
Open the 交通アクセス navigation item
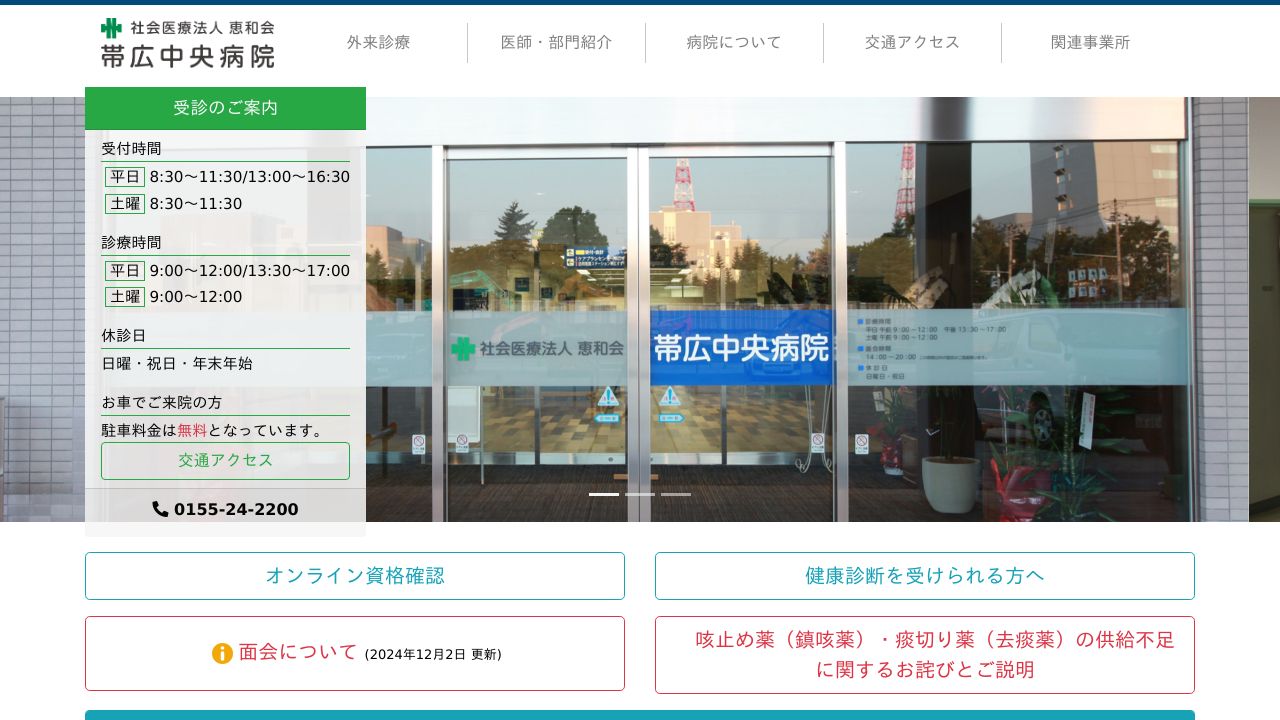(x=911, y=42)
